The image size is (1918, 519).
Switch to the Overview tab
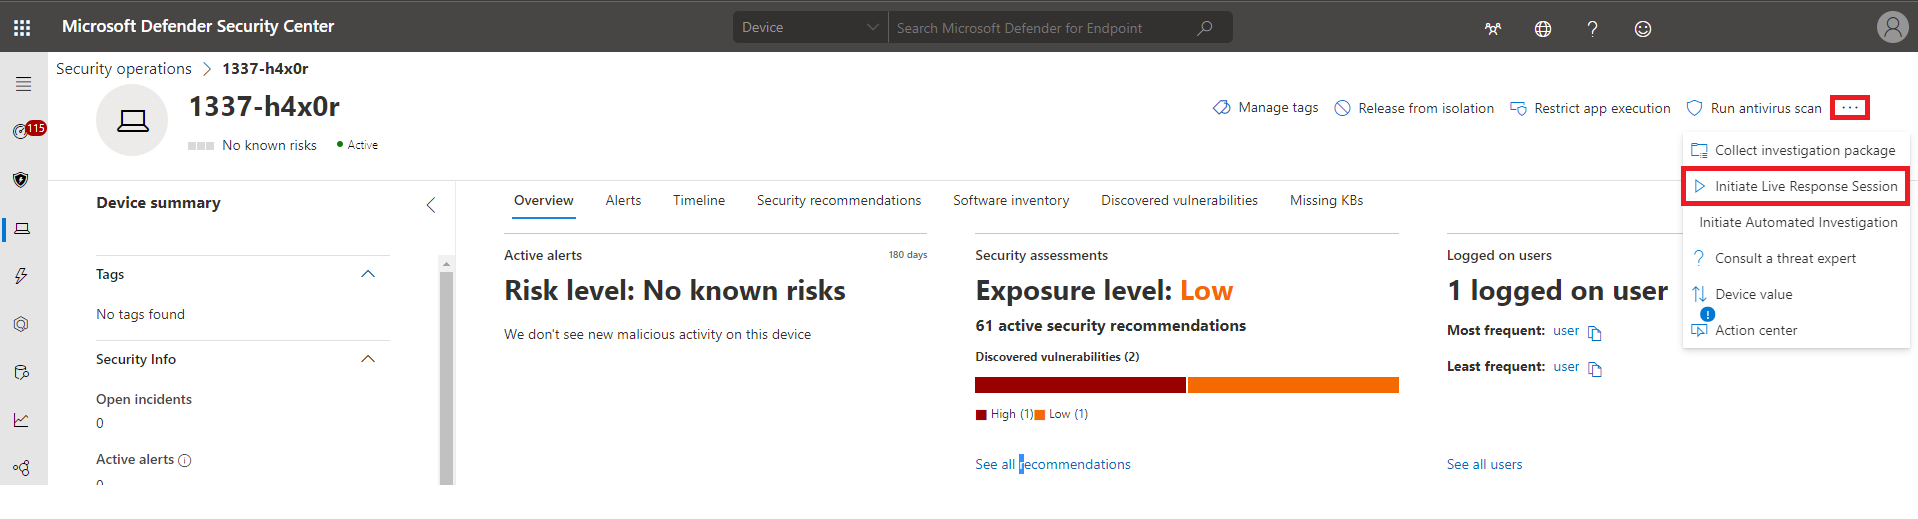click(544, 201)
